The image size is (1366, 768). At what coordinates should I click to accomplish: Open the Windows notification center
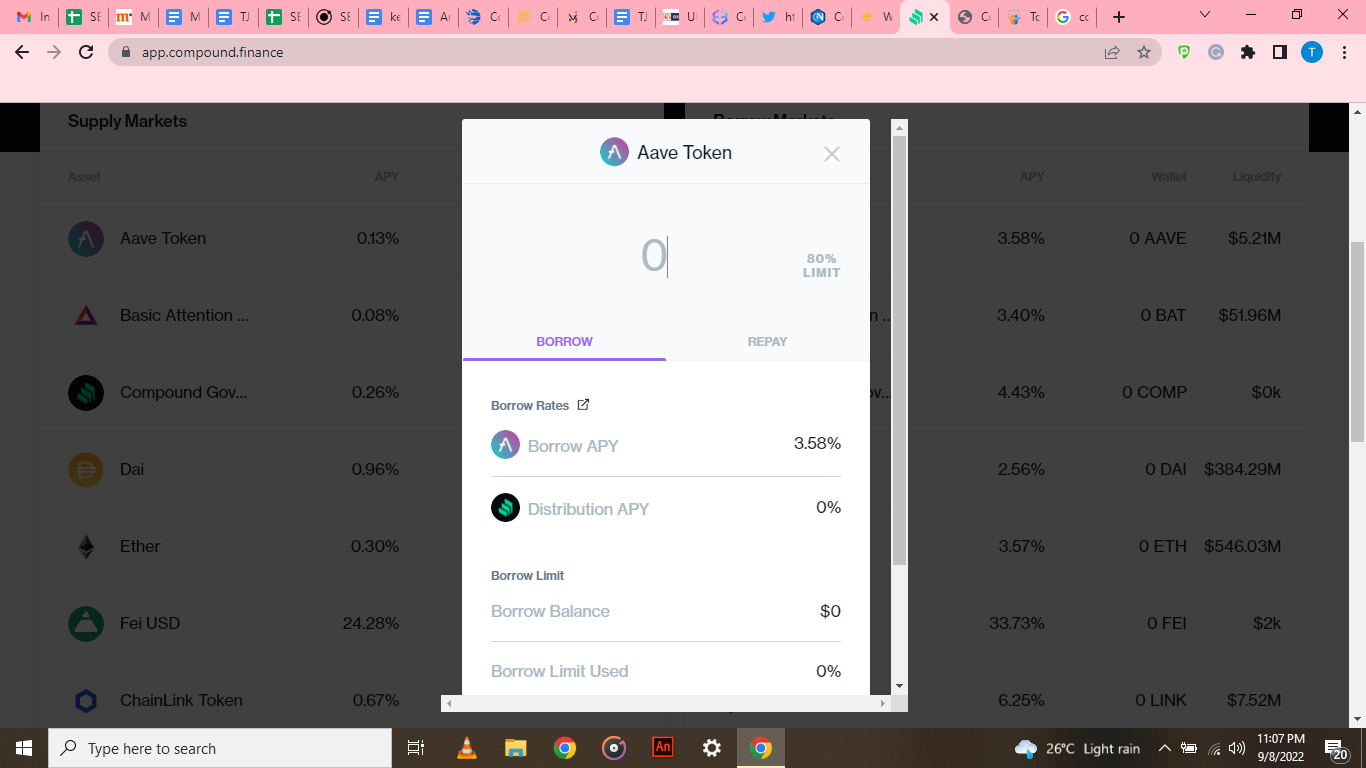point(1335,748)
